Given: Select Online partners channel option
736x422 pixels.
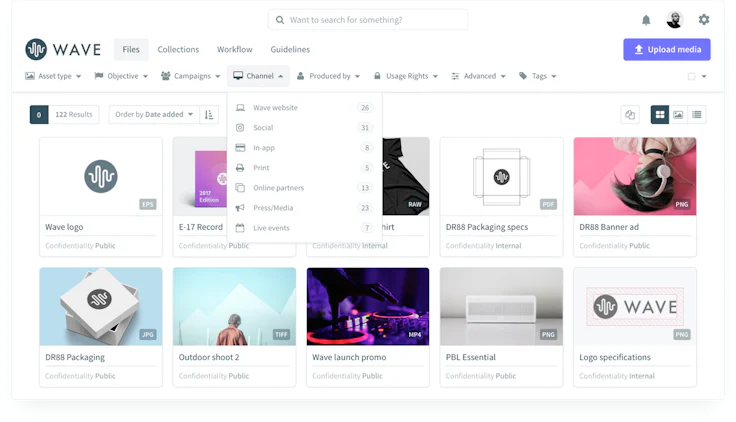Looking at the screenshot, I should pyautogui.click(x=304, y=188).
